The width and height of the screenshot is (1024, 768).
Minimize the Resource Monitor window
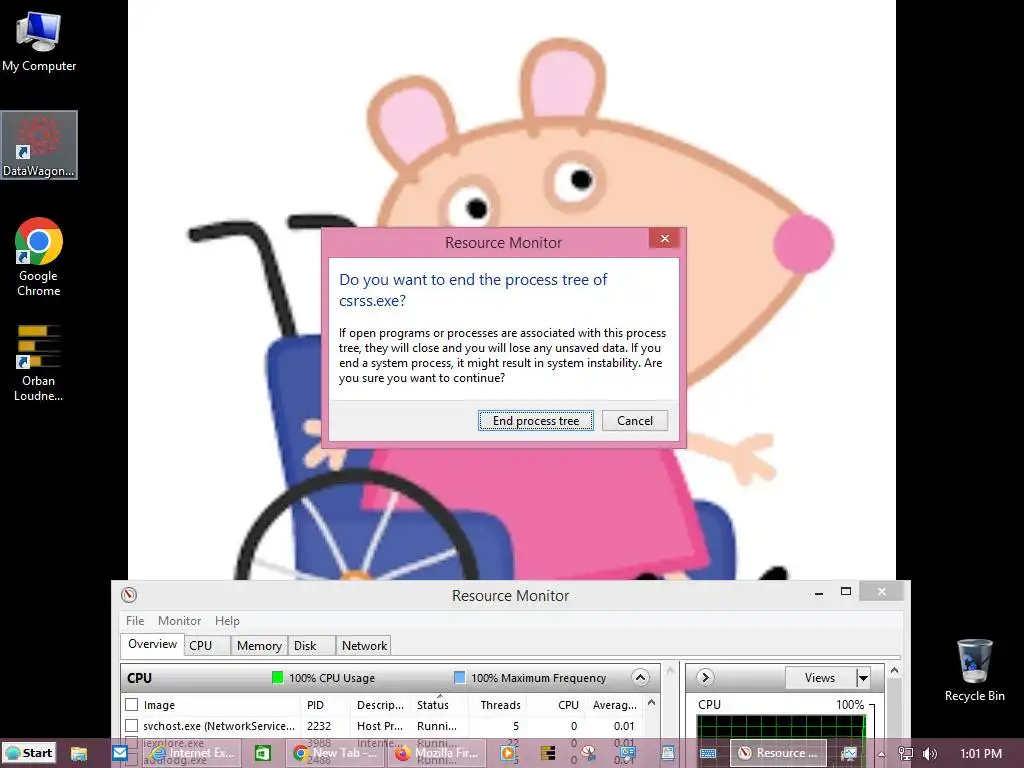pos(818,593)
